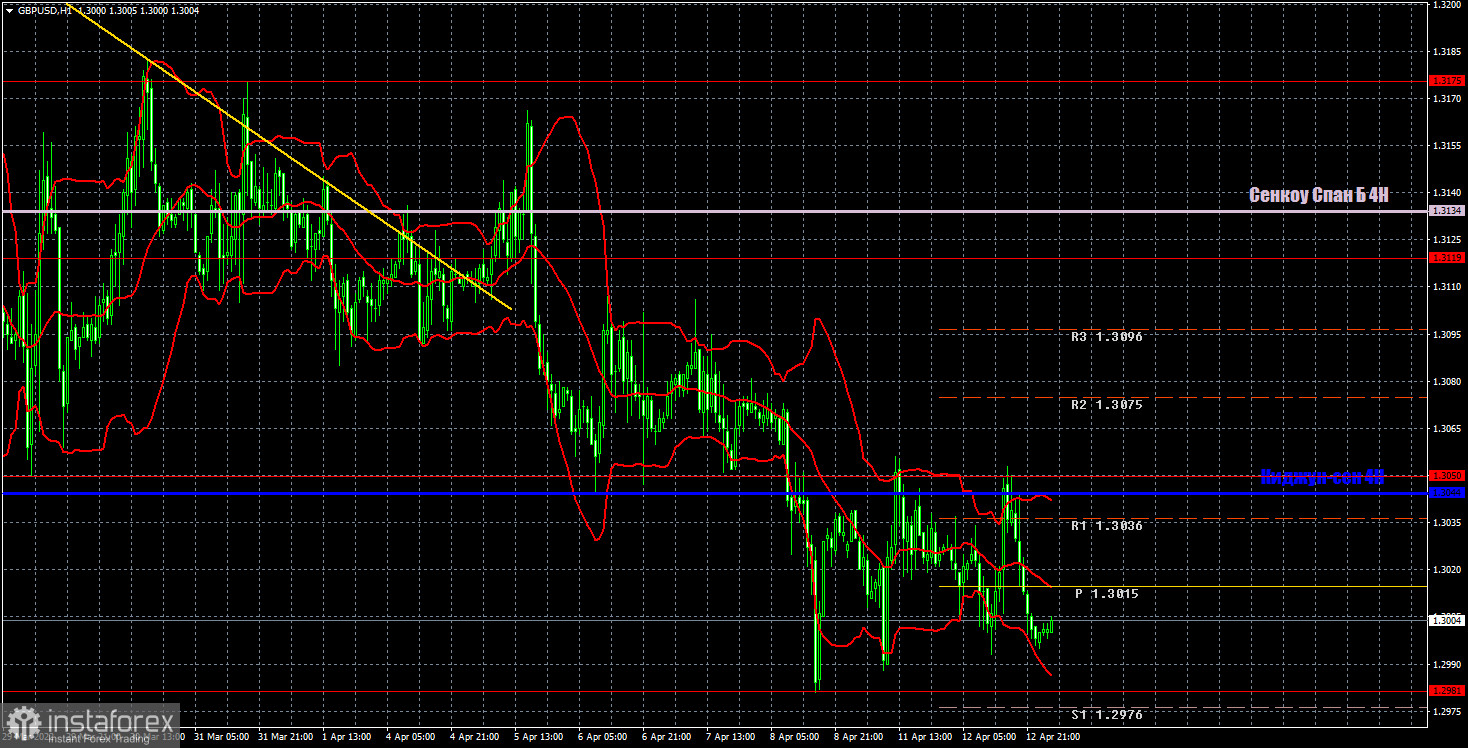Click the '12 Apr 21:00' time axis label
Image resolution: width=1468 pixels, height=748 pixels.
pos(1053,737)
